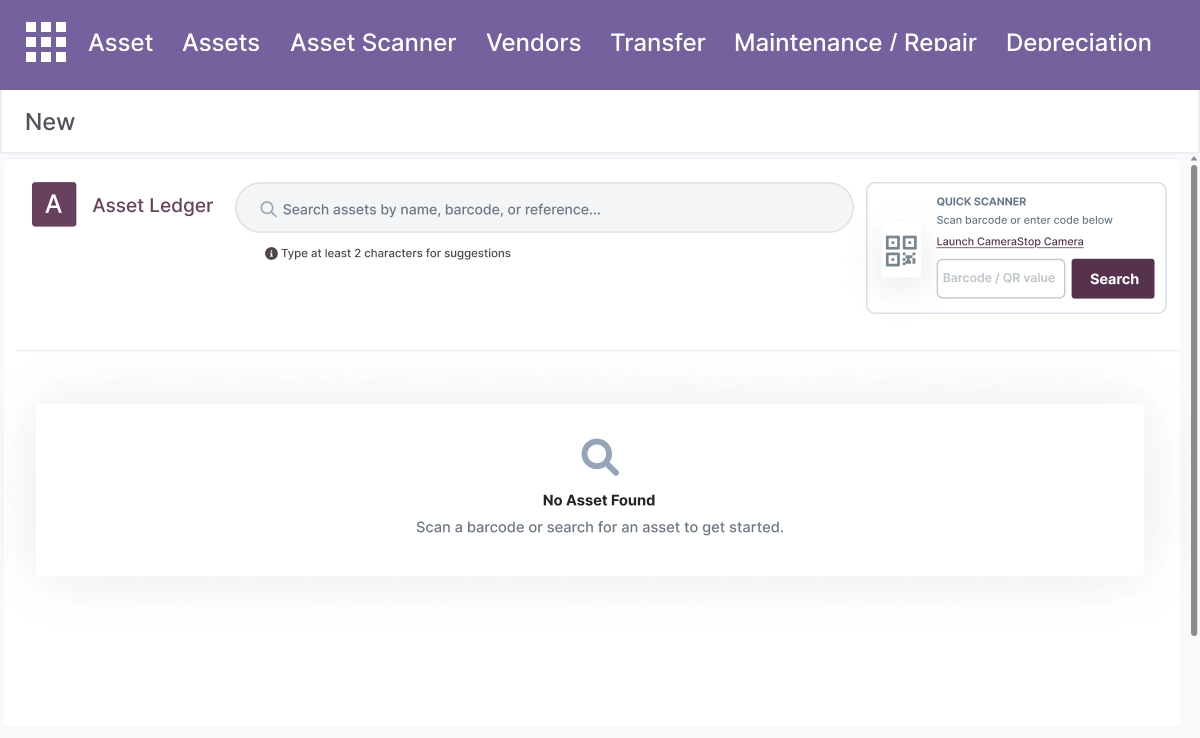The height and width of the screenshot is (738, 1200).
Task: Click the 'New' breadcrumb title
Action: click(x=50, y=122)
